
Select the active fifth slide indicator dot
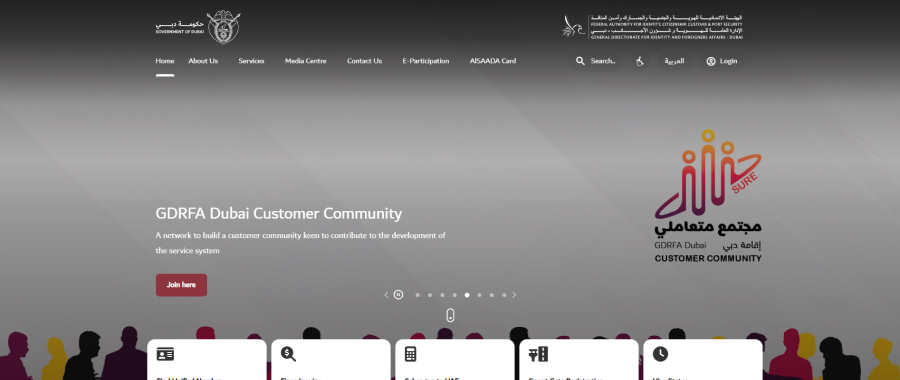467,295
